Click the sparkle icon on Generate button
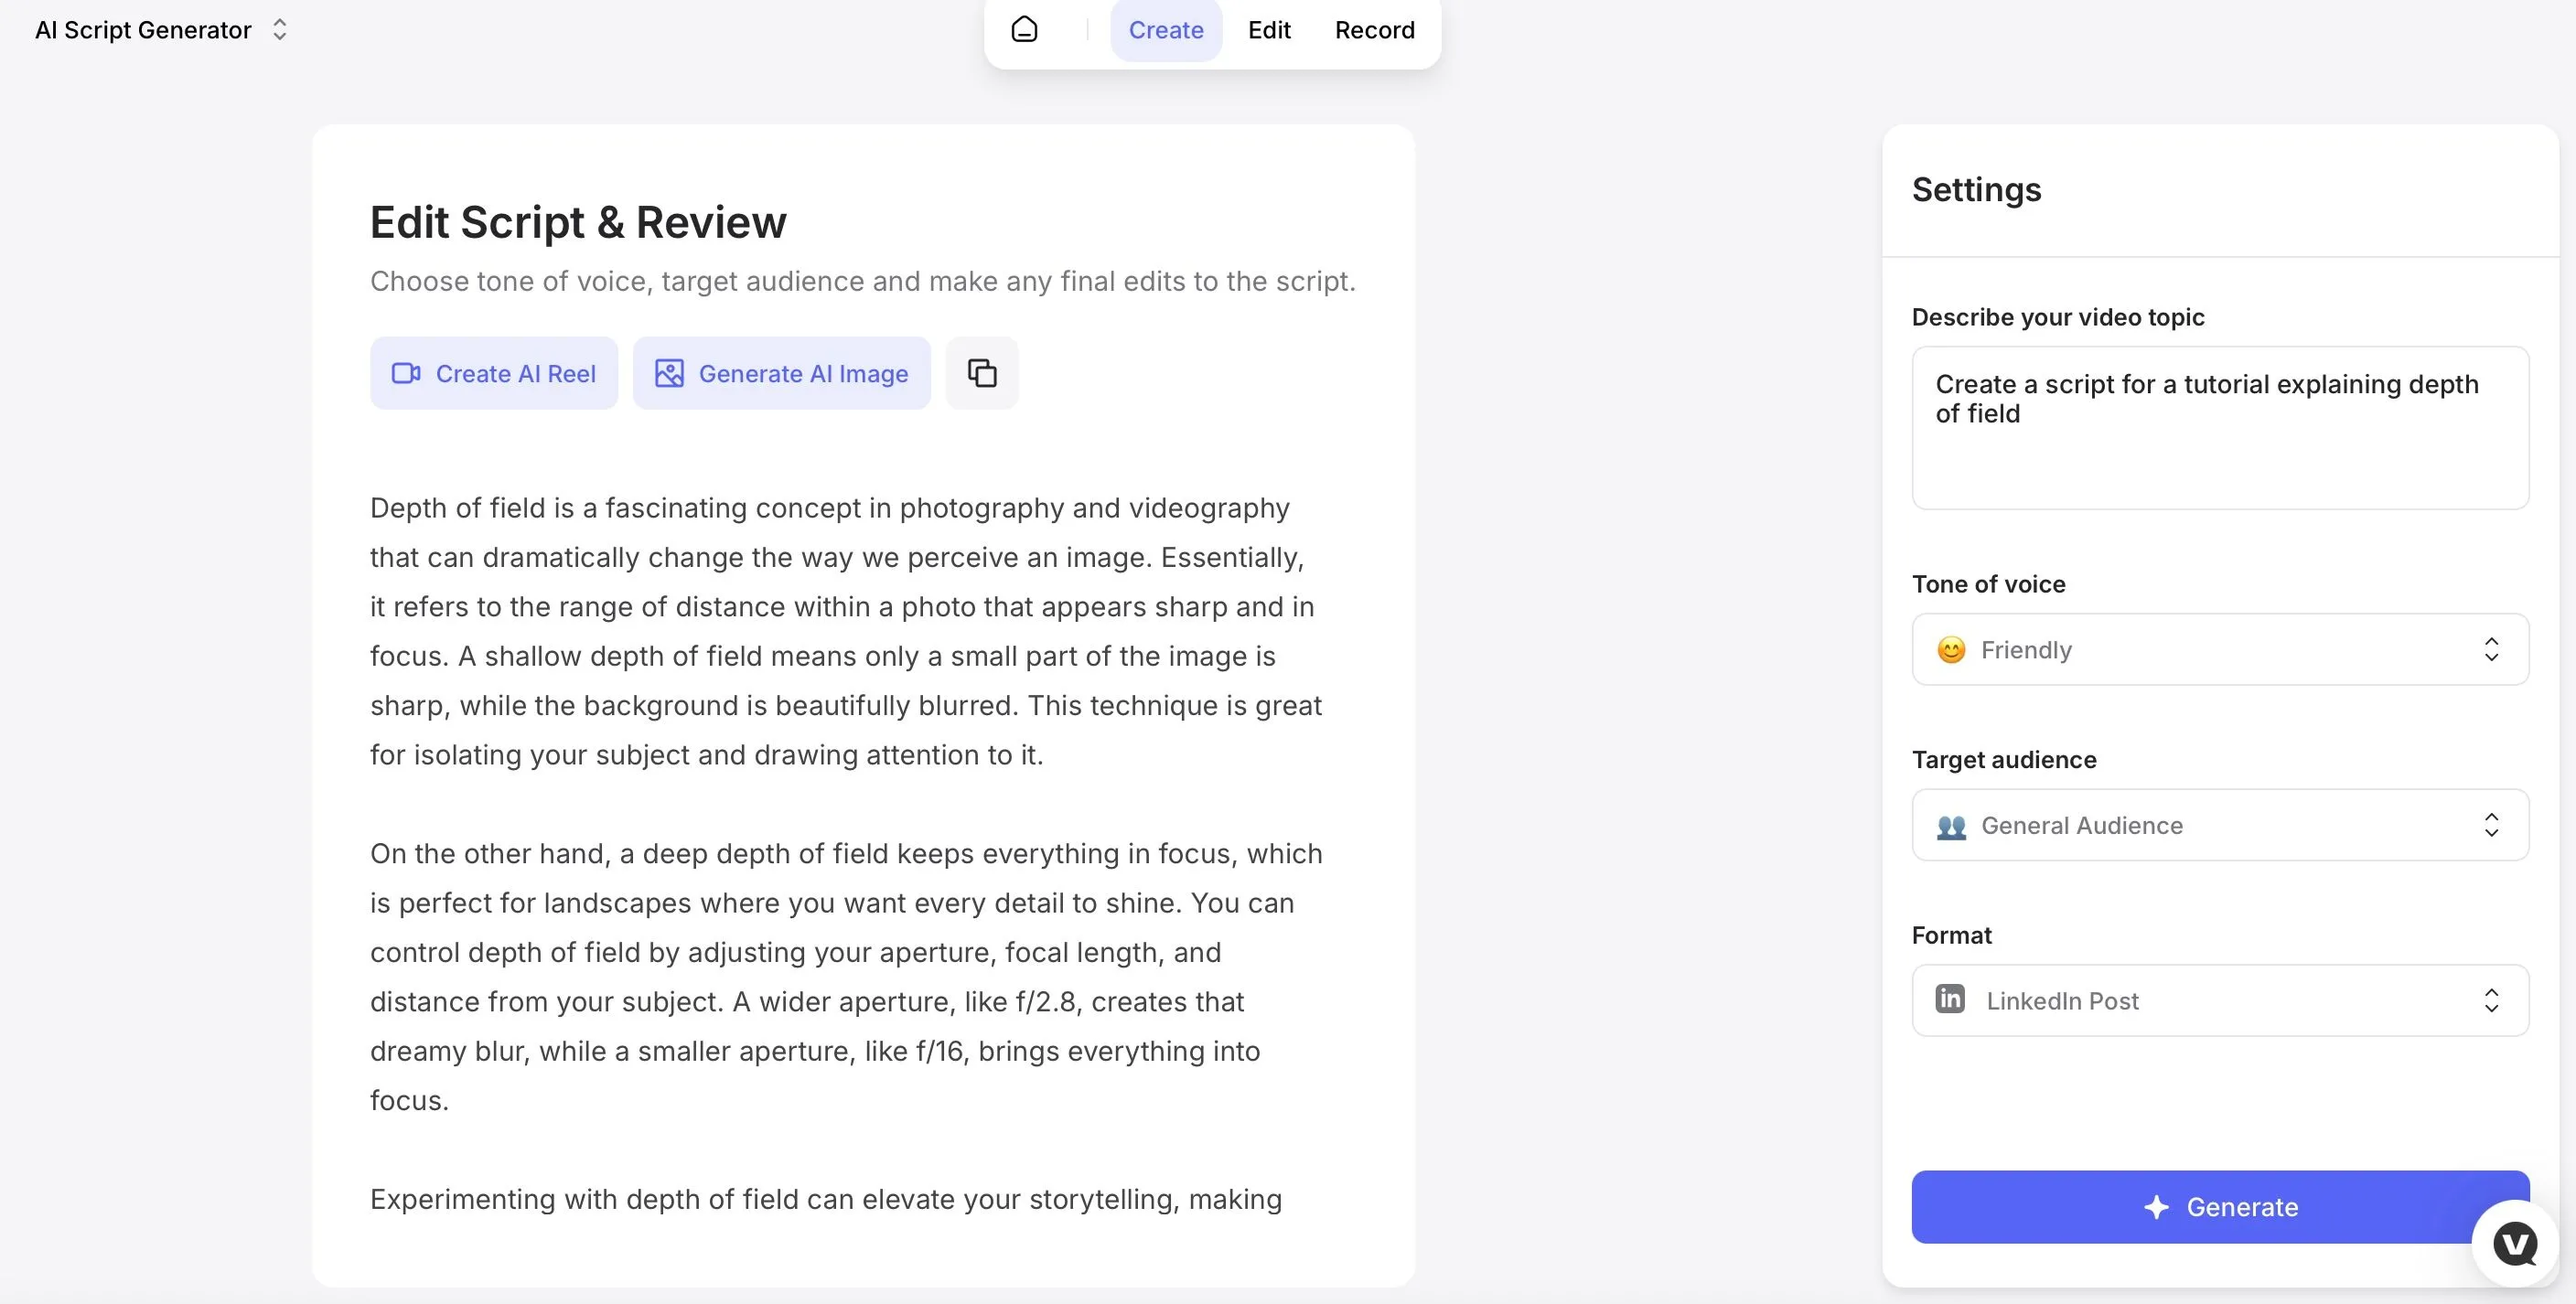The width and height of the screenshot is (2576, 1304). tap(2156, 1207)
